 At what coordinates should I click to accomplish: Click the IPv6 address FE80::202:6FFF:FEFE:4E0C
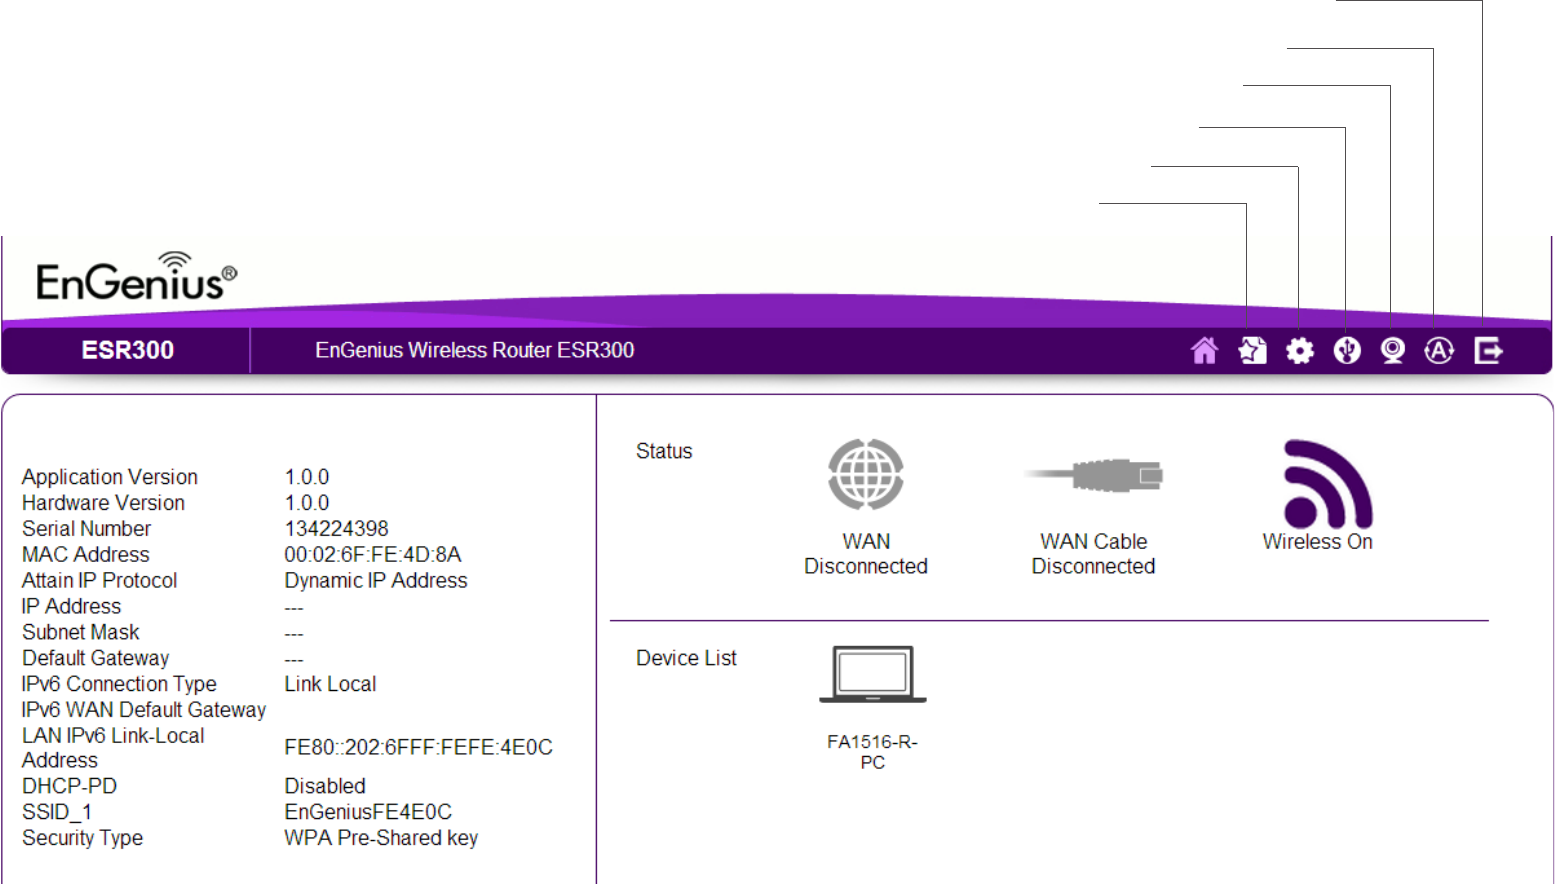(418, 747)
